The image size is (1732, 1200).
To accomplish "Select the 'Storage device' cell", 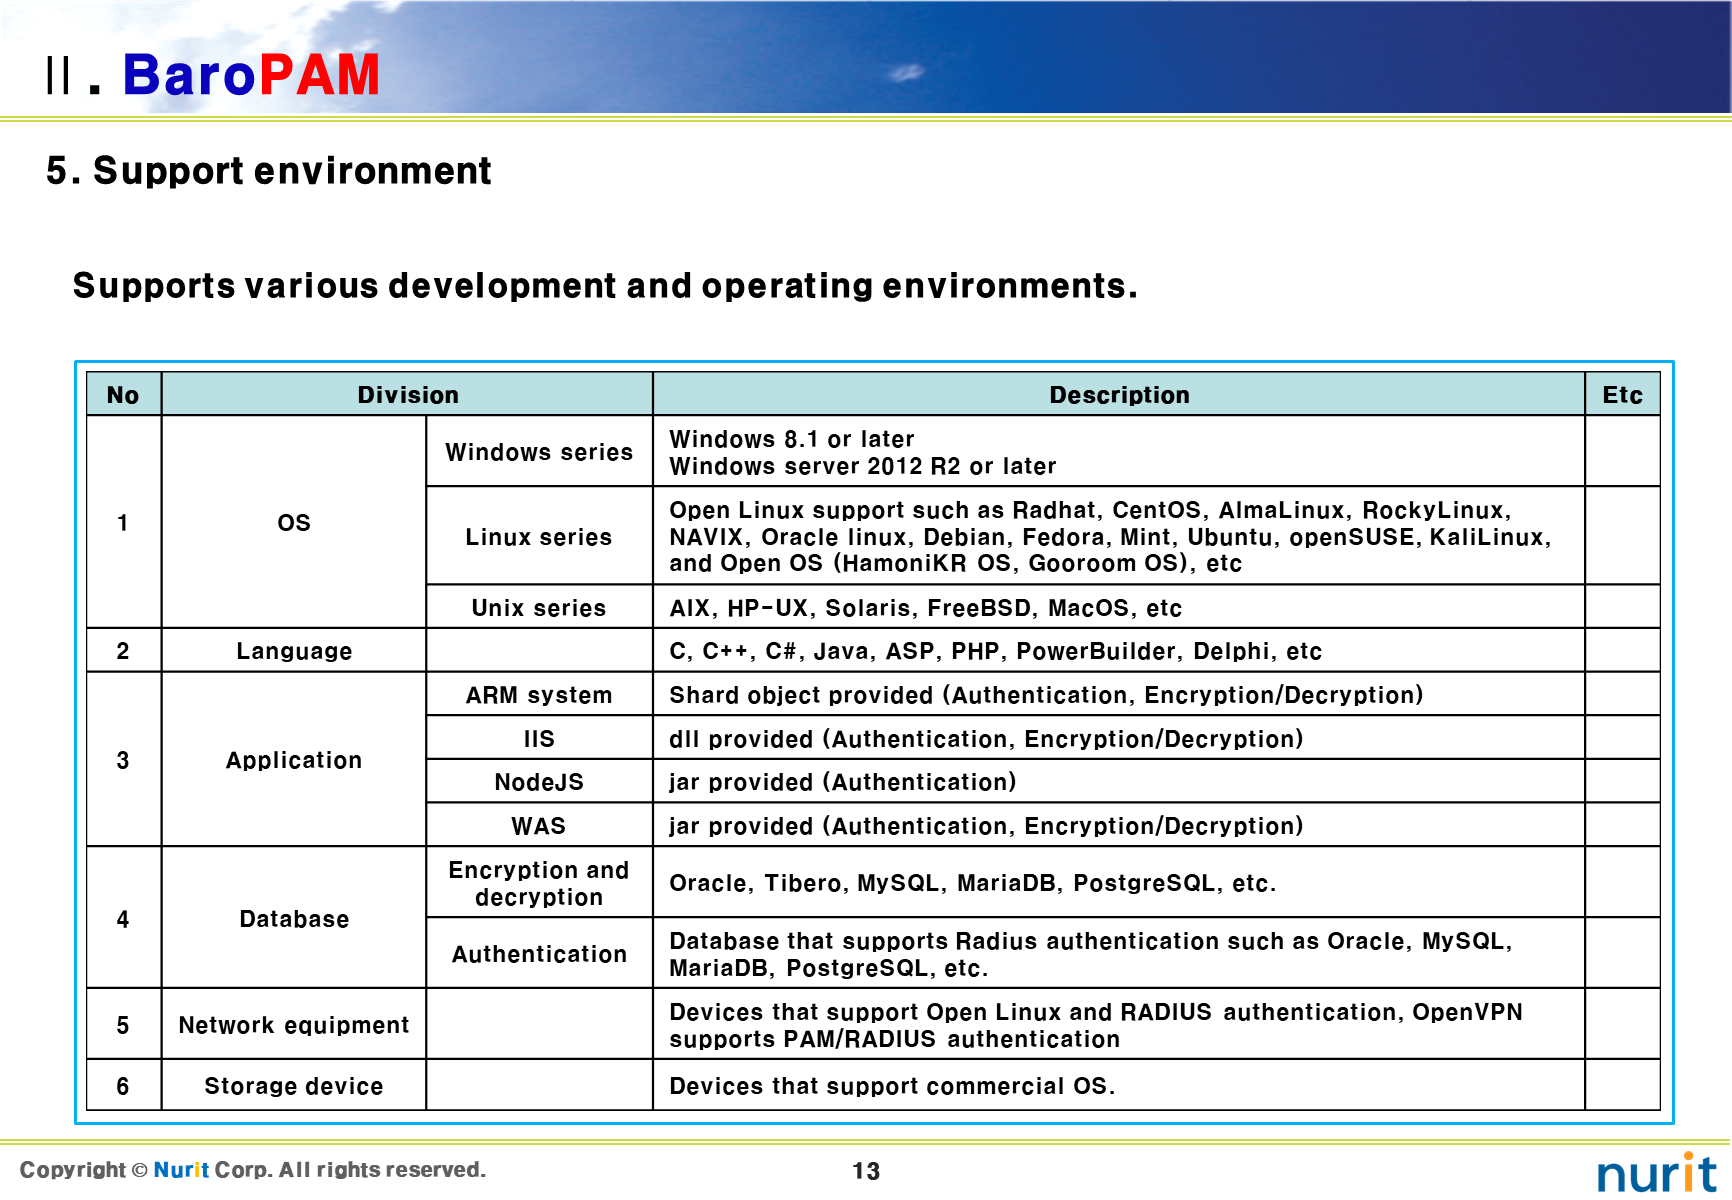I will pos(294,1085).
